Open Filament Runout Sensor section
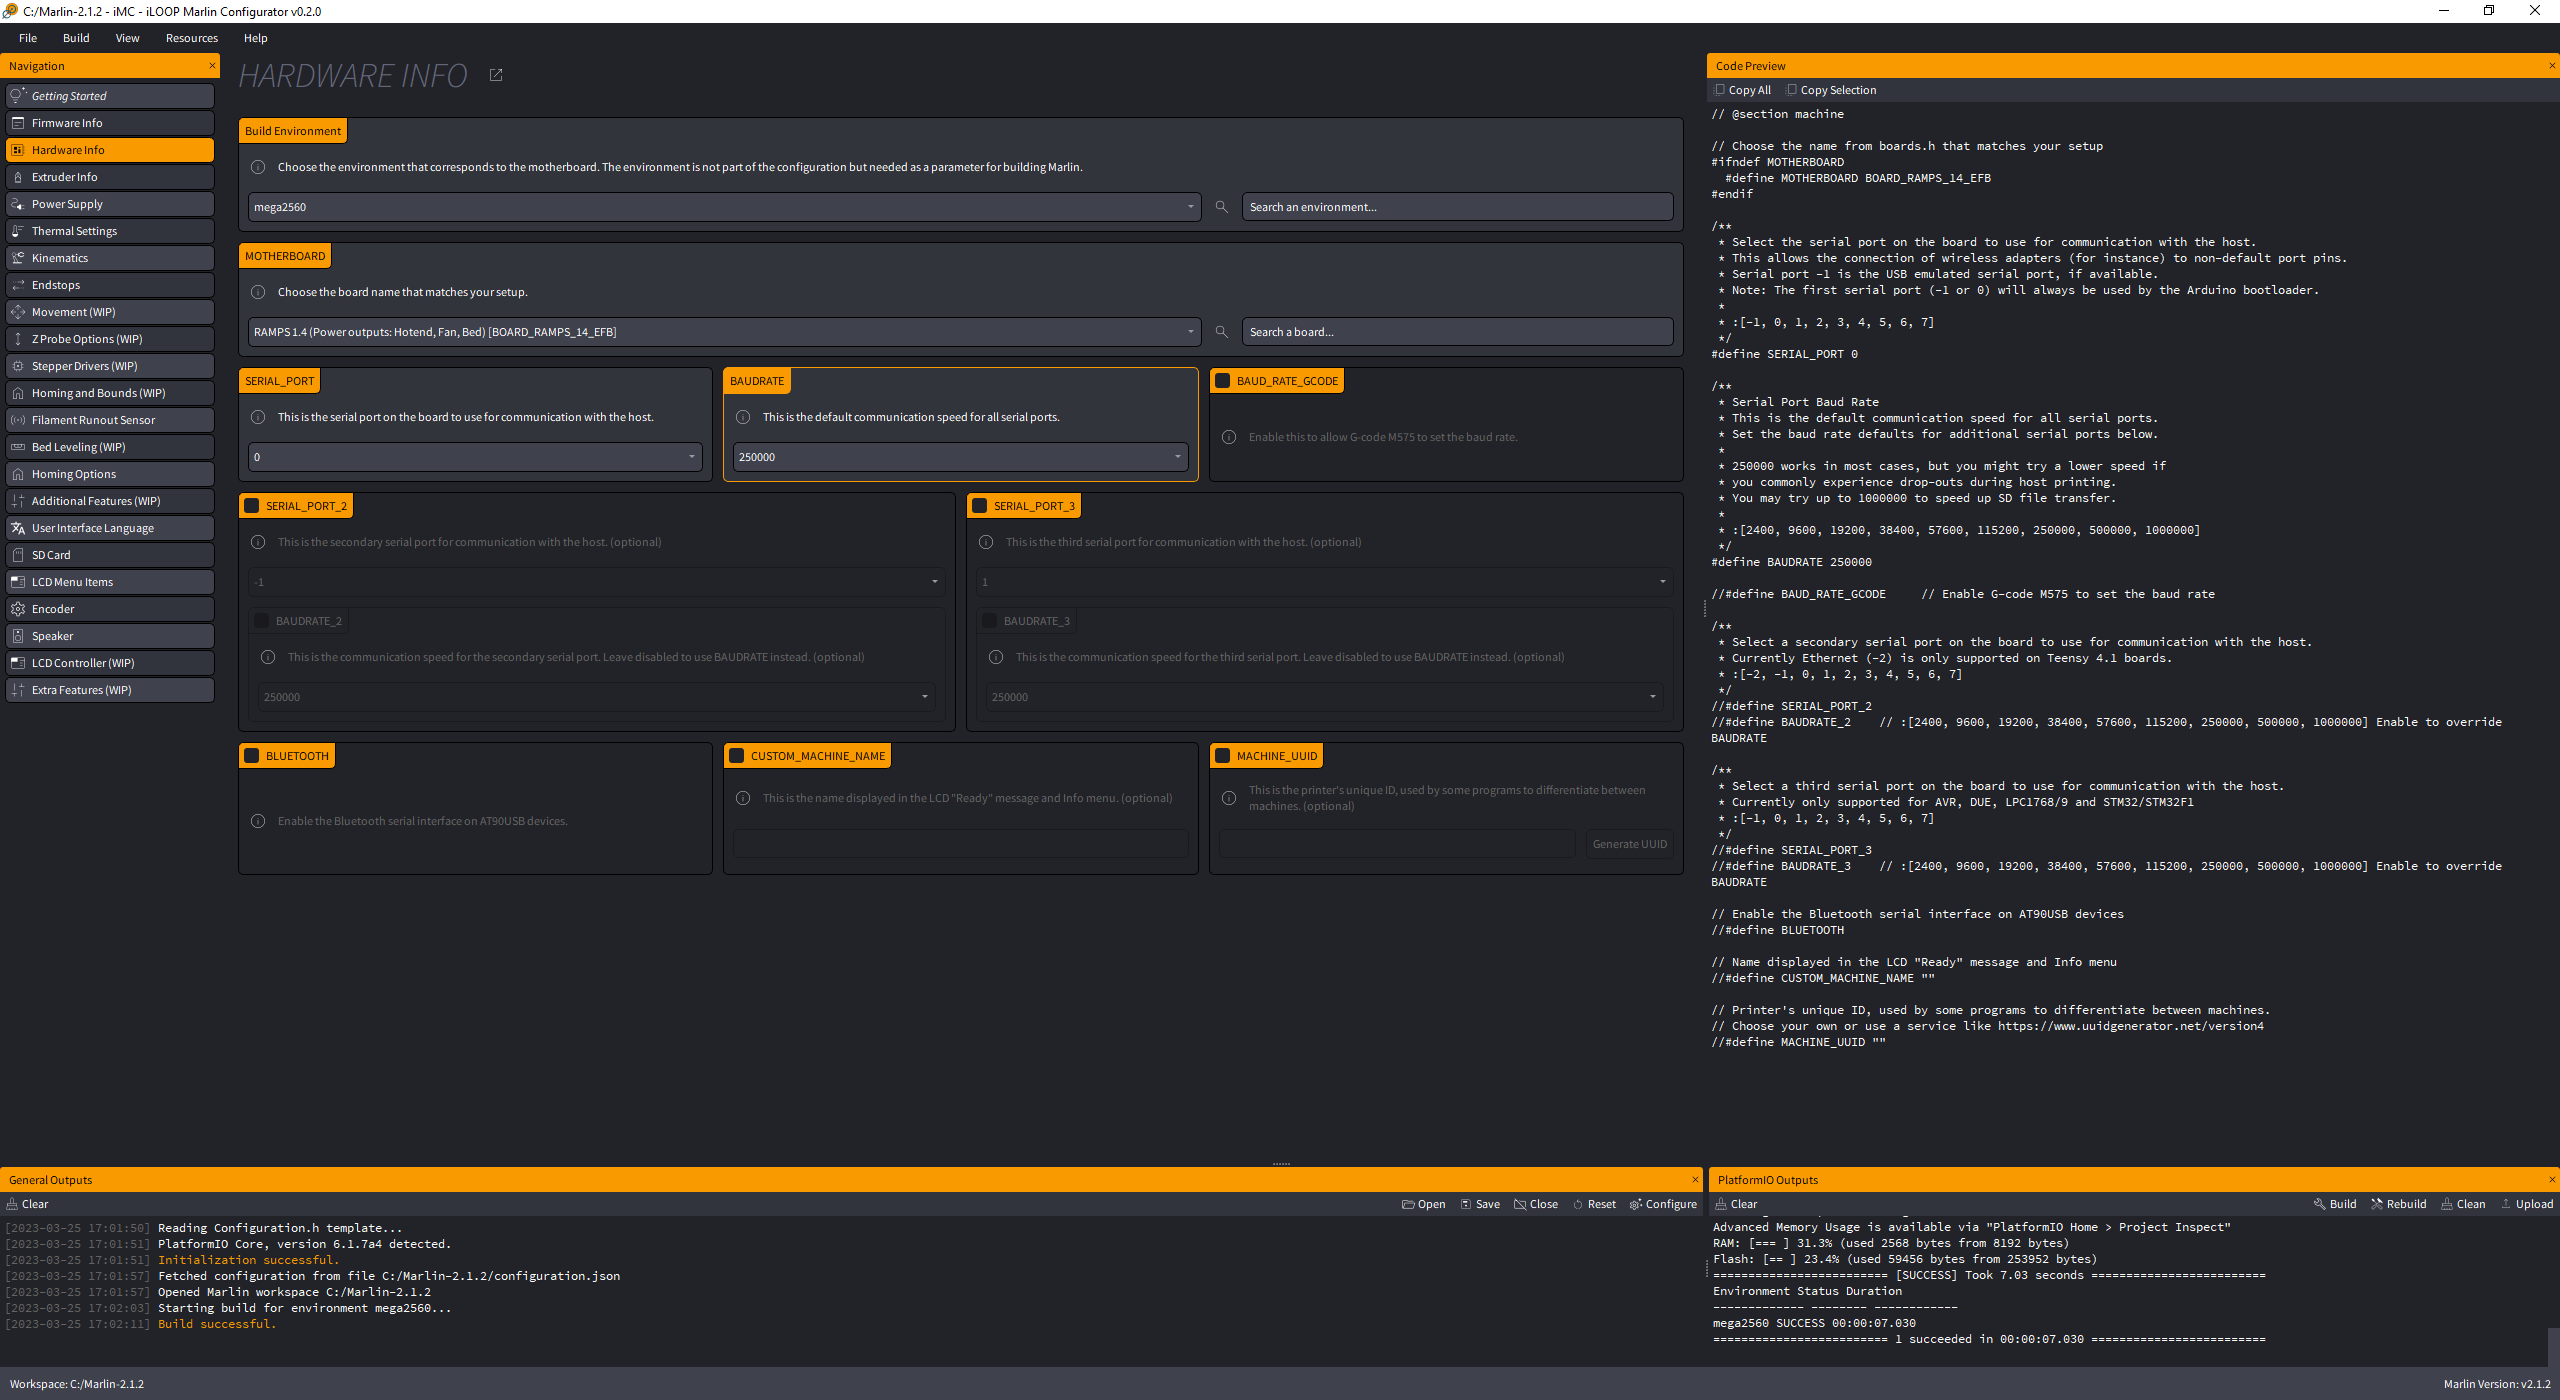 pyautogui.click(x=110, y=420)
